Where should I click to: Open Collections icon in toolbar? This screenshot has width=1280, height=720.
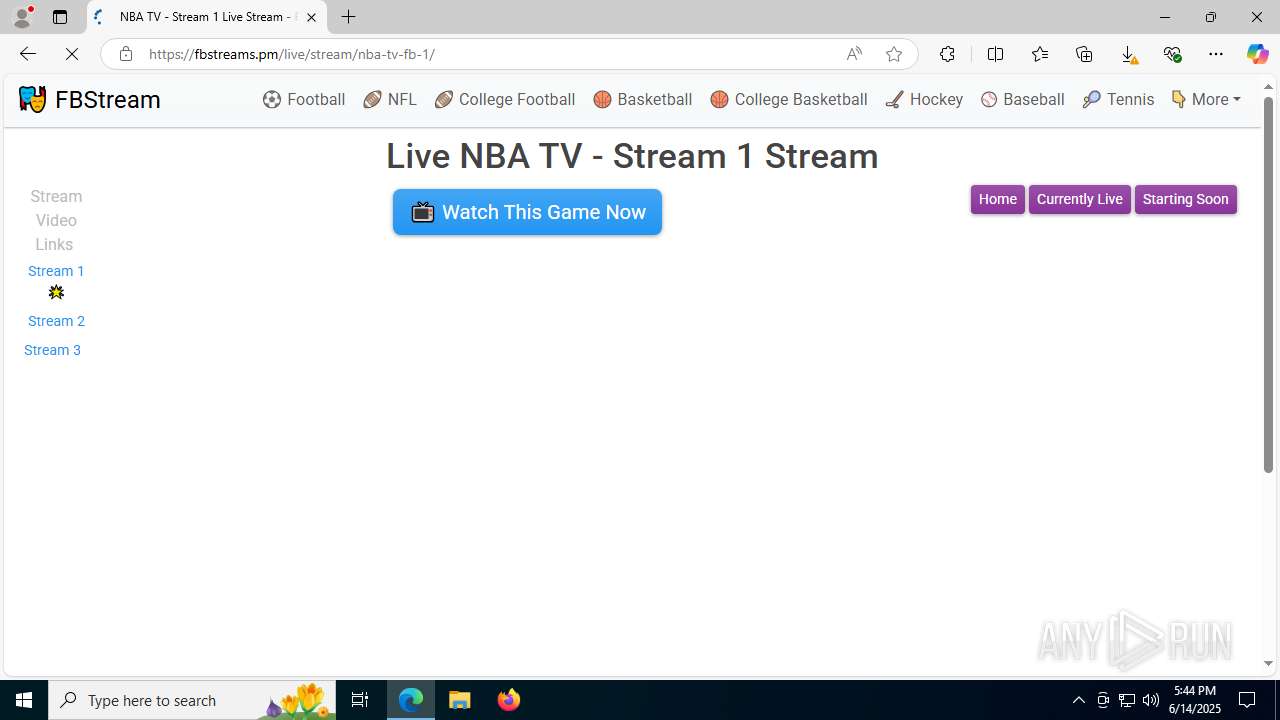pos(1084,54)
